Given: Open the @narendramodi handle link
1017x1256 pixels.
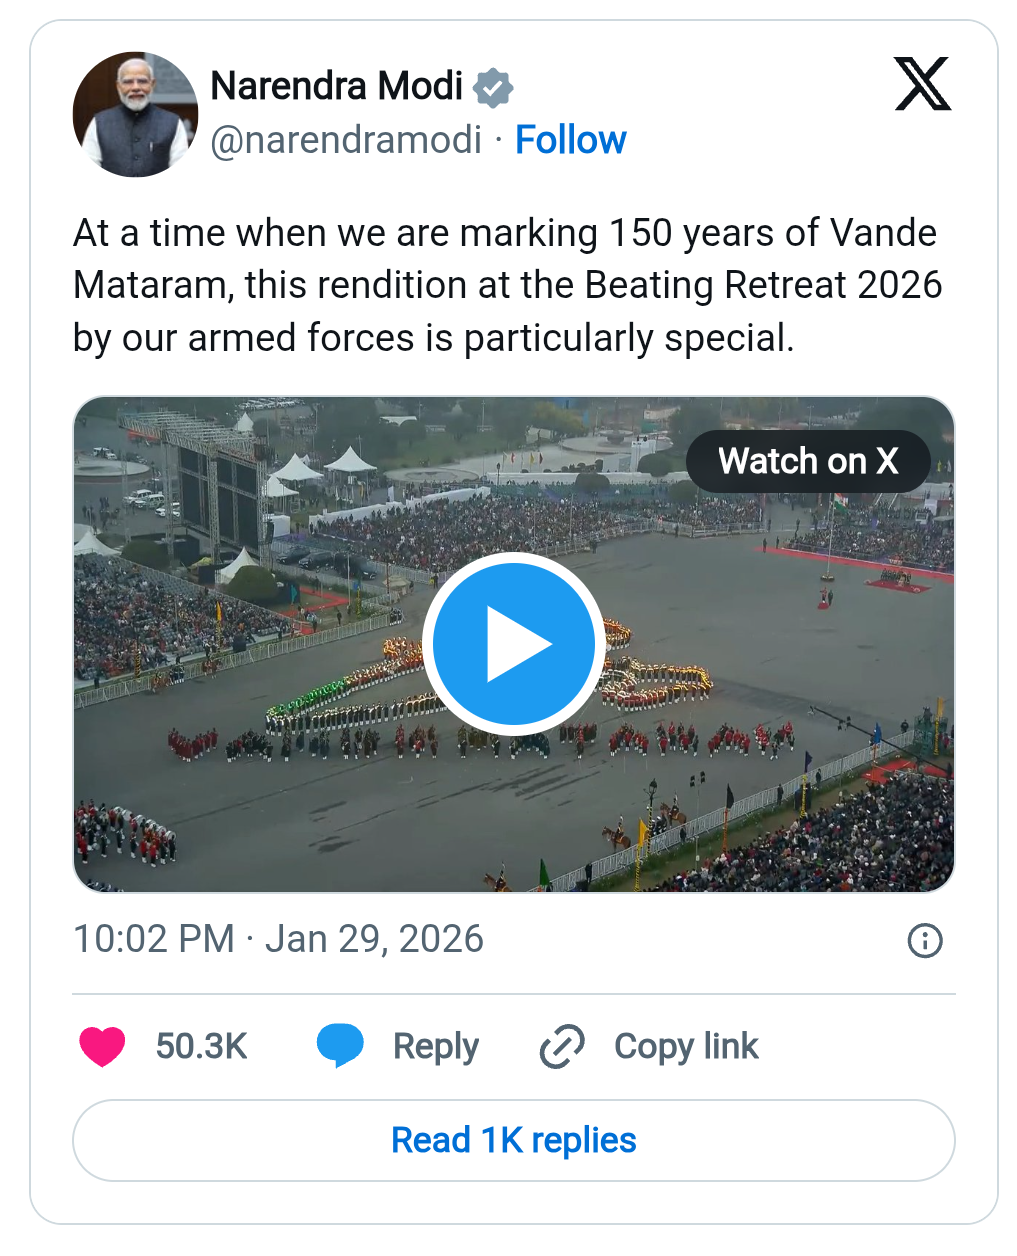Looking at the screenshot, I should click(x=346, y=140).
